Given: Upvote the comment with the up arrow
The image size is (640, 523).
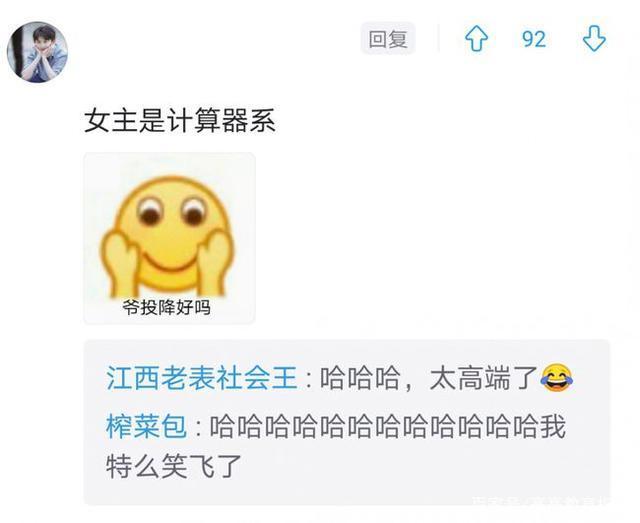Looking at the screenshot, I should [476, 39].
